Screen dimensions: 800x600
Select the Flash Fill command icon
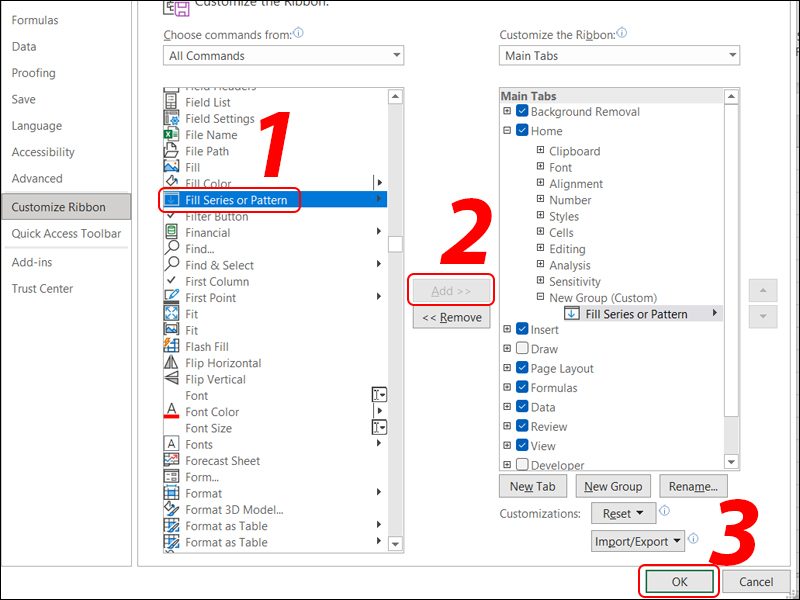point(171,347)
